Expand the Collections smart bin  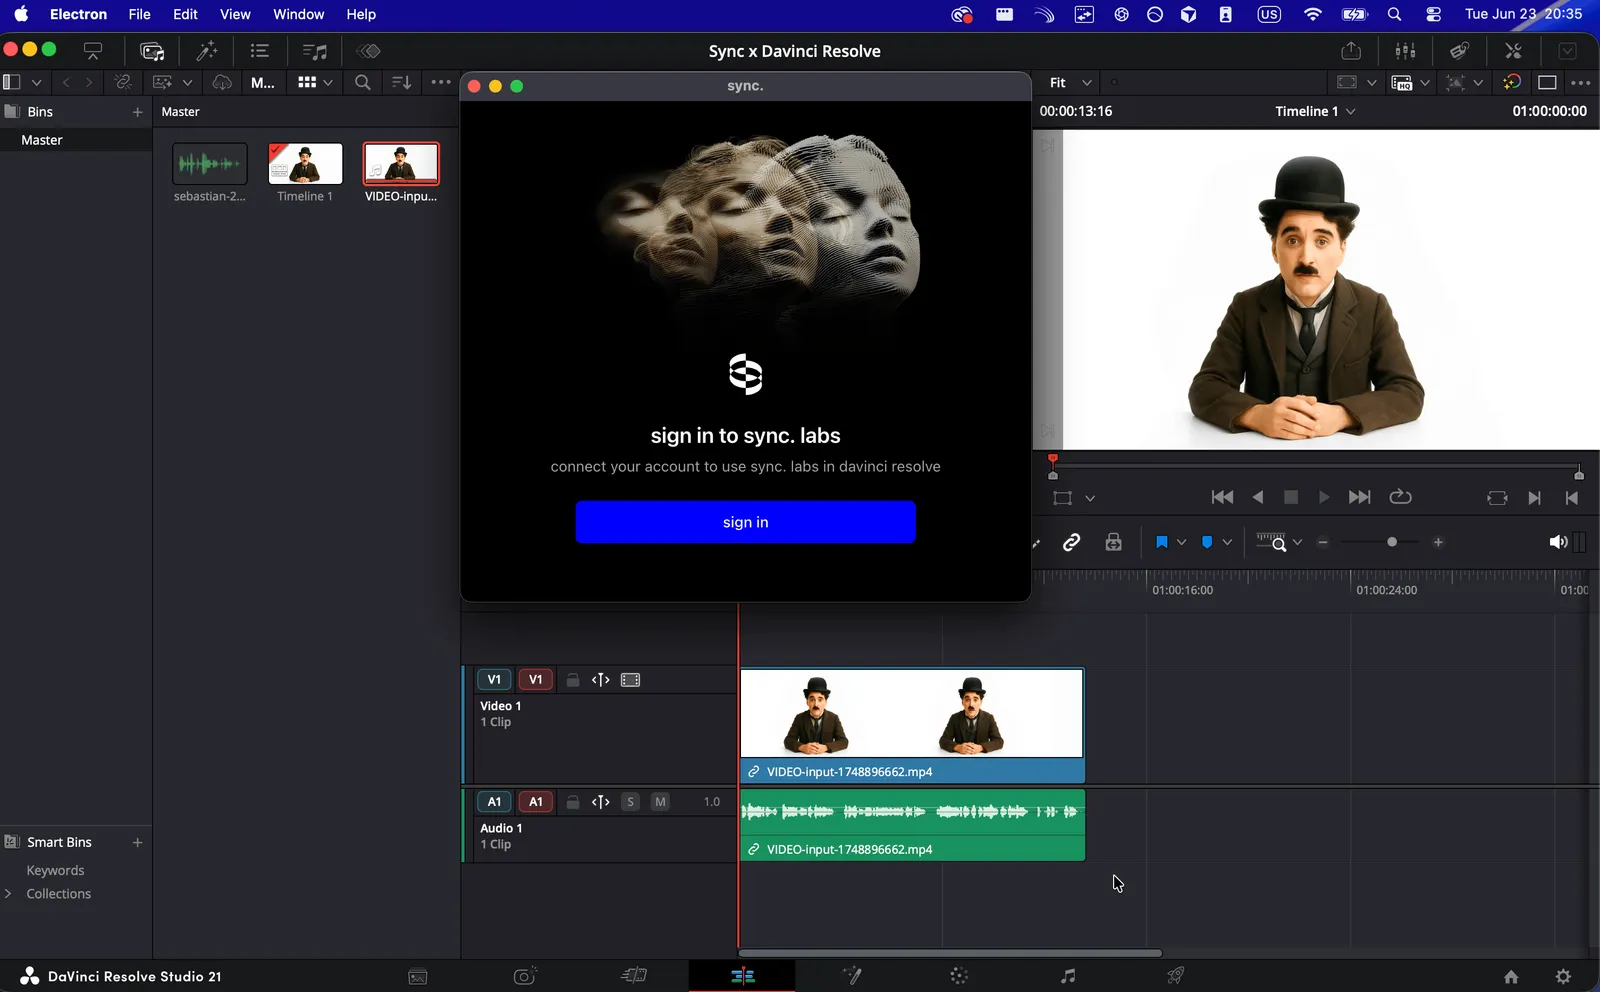(8, 894)
